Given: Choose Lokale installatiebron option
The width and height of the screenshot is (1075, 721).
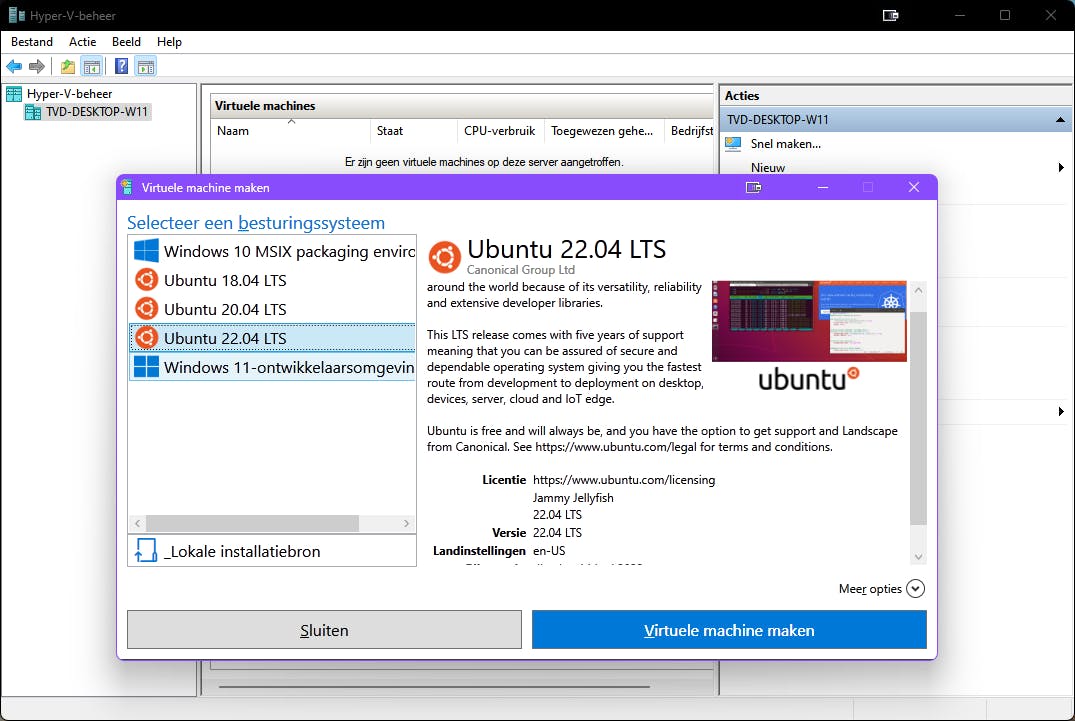Looking at the screenshot, I should [272, 550].
